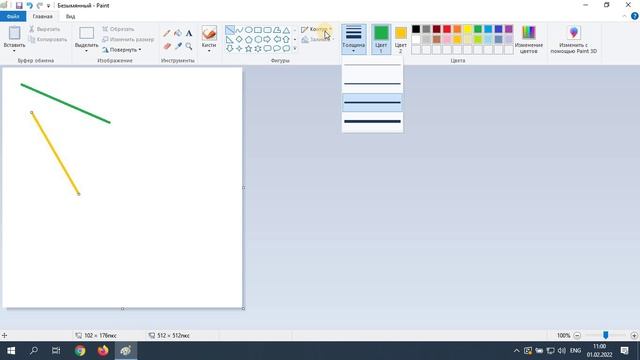Select the Up arrow shape

(x=286, y=40)
